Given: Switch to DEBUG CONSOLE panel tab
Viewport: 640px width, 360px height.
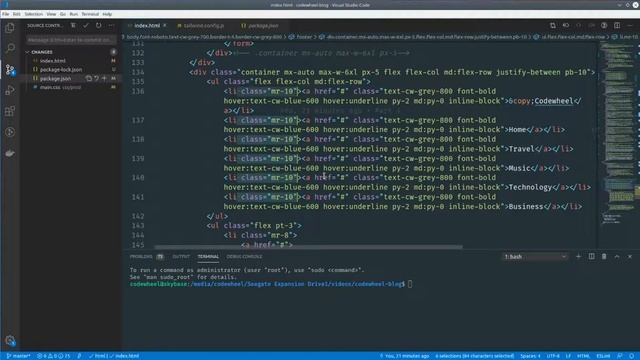Looking at the screenshot, I should tap(244, 256).
